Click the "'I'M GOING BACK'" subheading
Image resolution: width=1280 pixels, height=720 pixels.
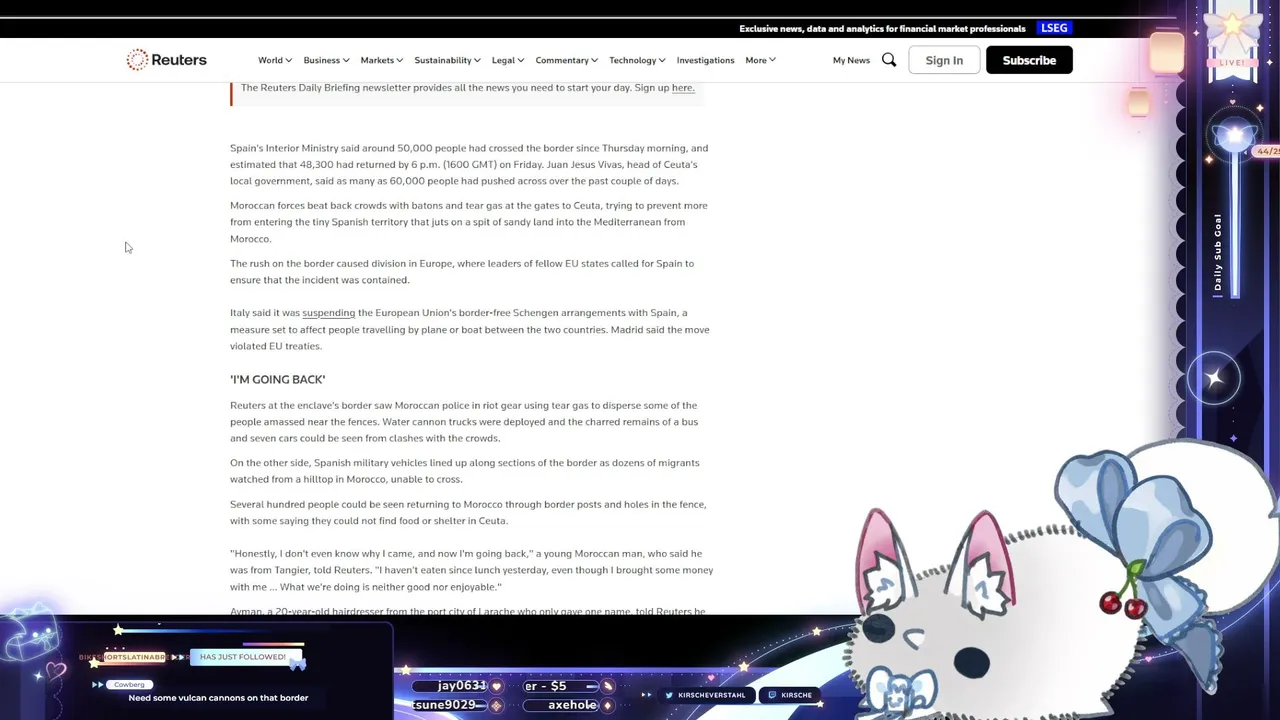[277, 379]
